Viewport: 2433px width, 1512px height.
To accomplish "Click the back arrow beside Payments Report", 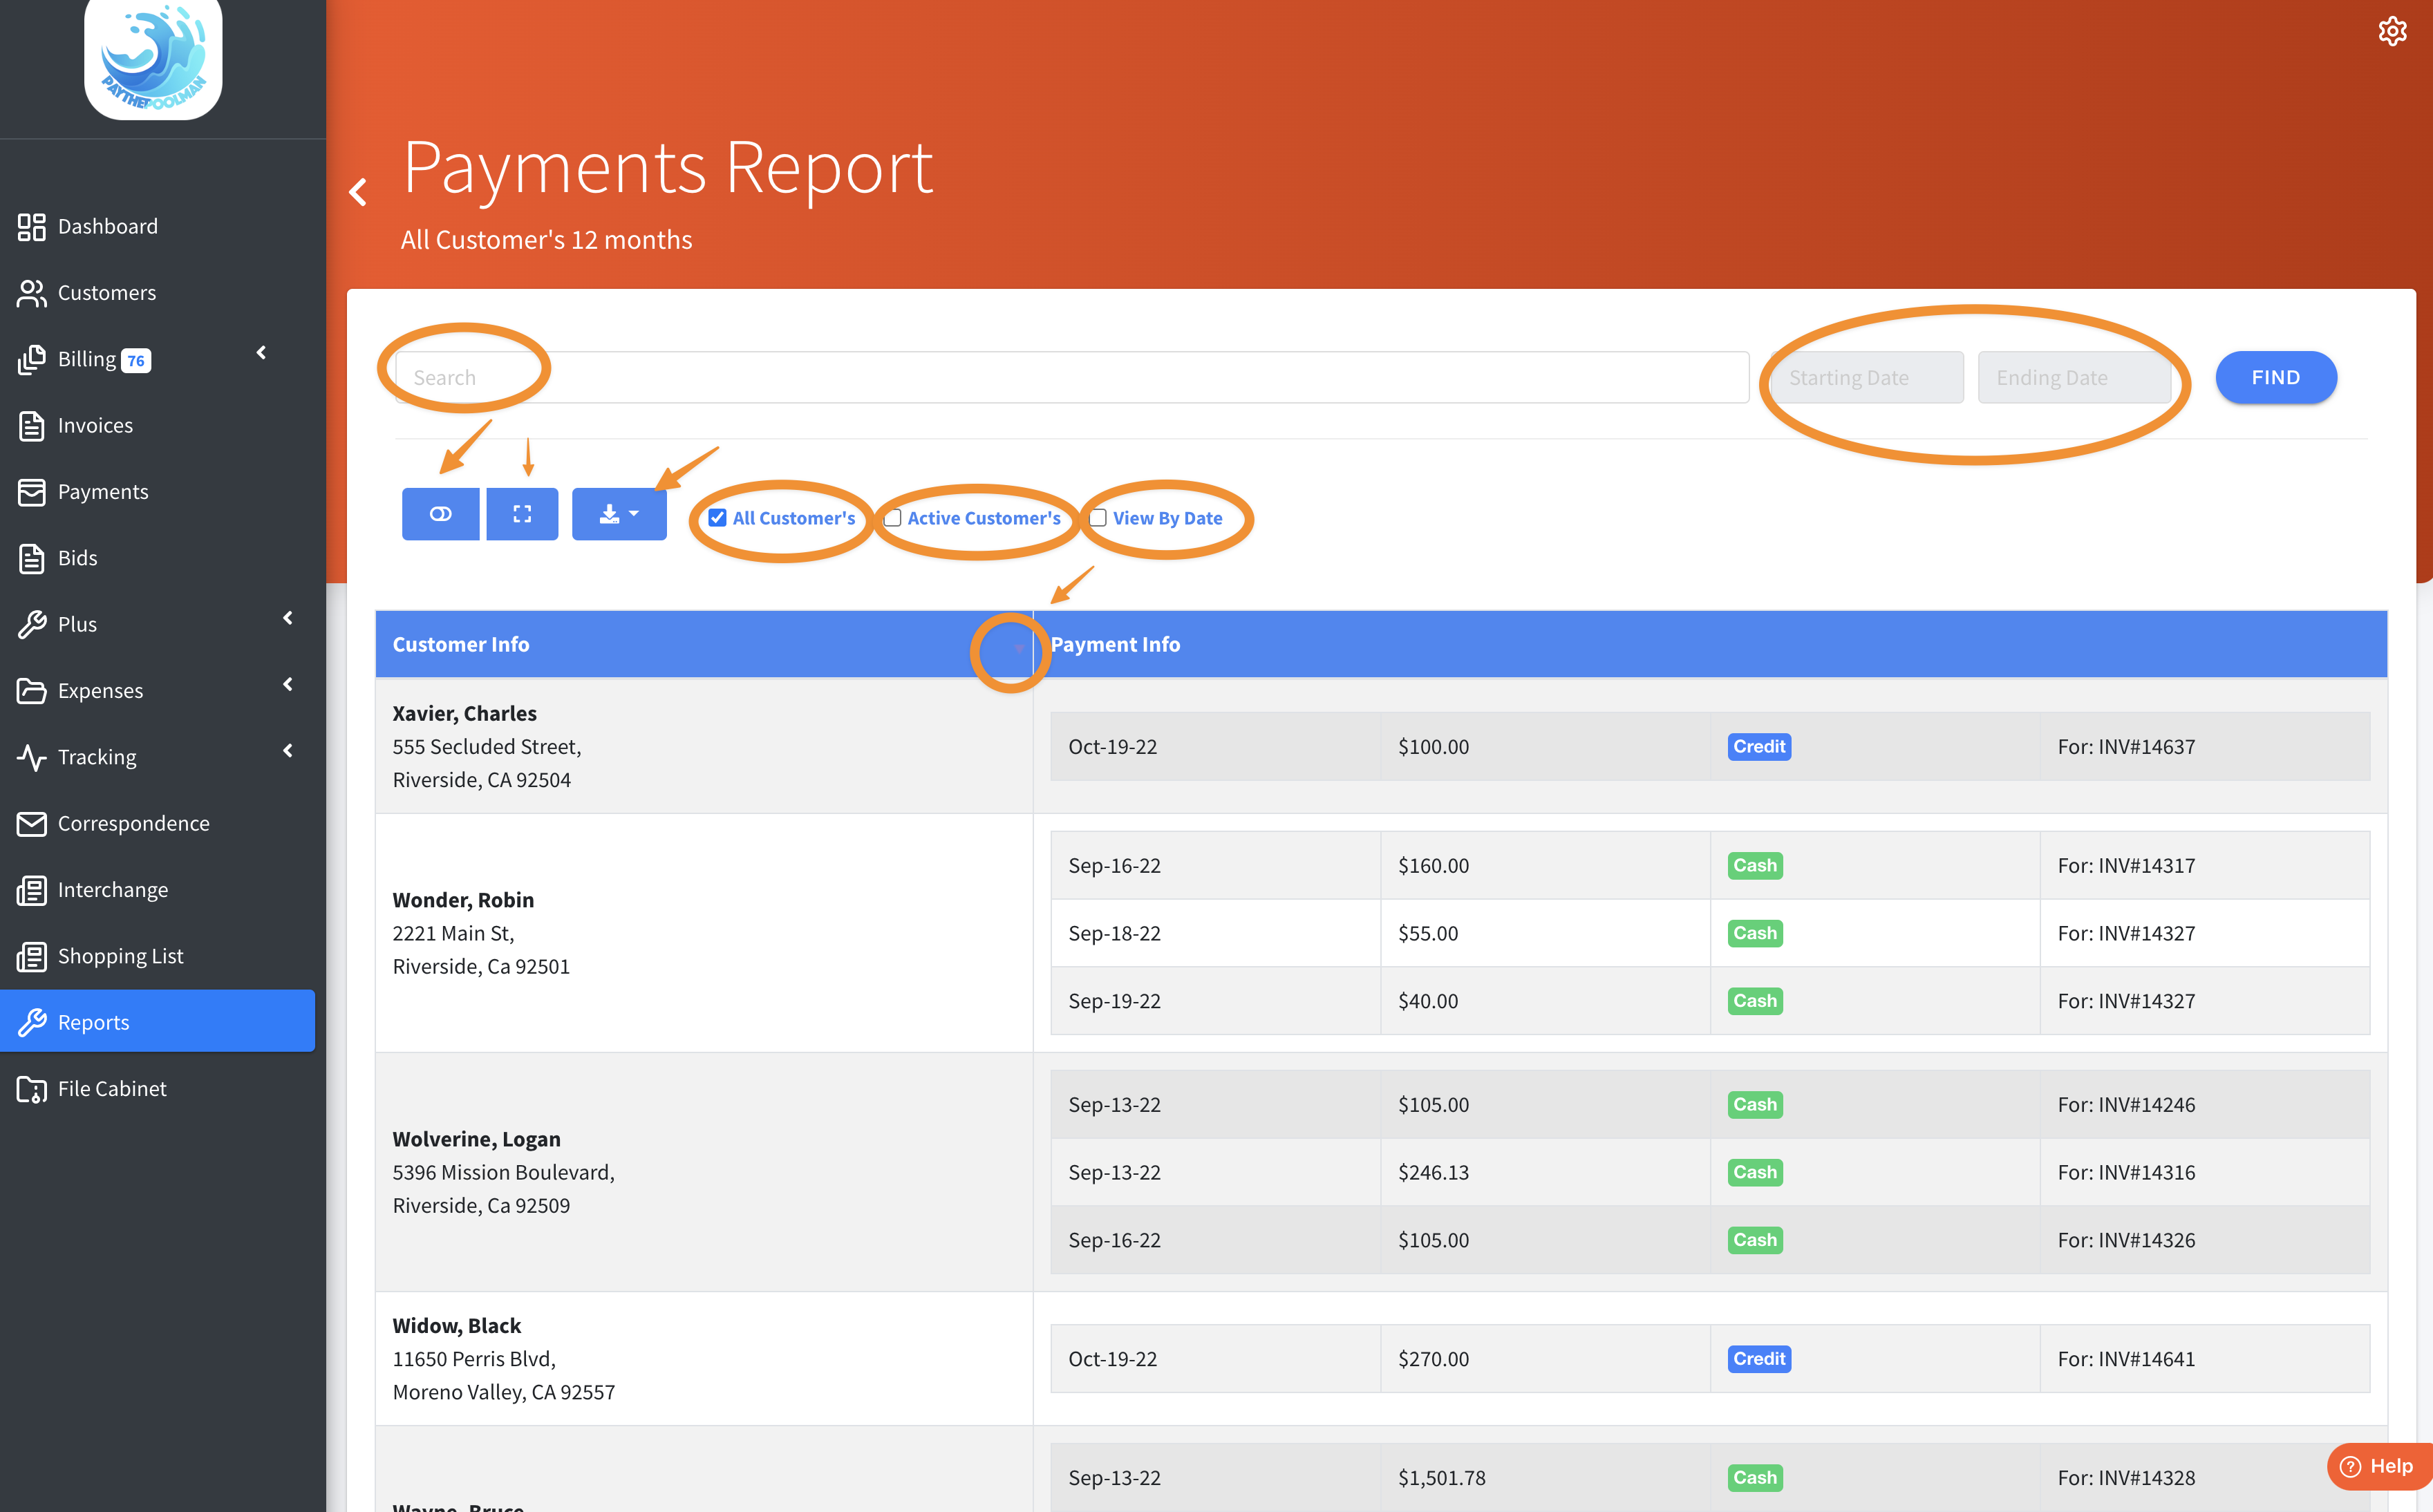I will [358, 191].
